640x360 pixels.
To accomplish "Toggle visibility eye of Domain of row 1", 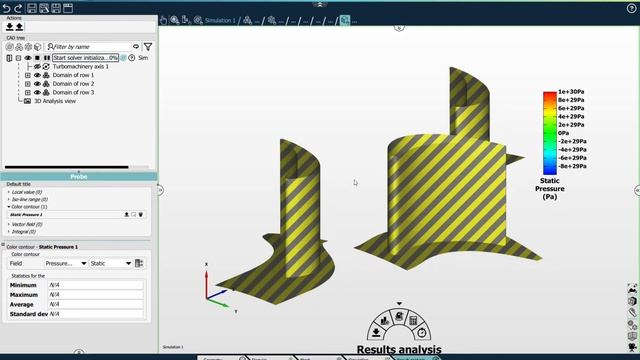I will pyautogui.click(x=37, y=76).
